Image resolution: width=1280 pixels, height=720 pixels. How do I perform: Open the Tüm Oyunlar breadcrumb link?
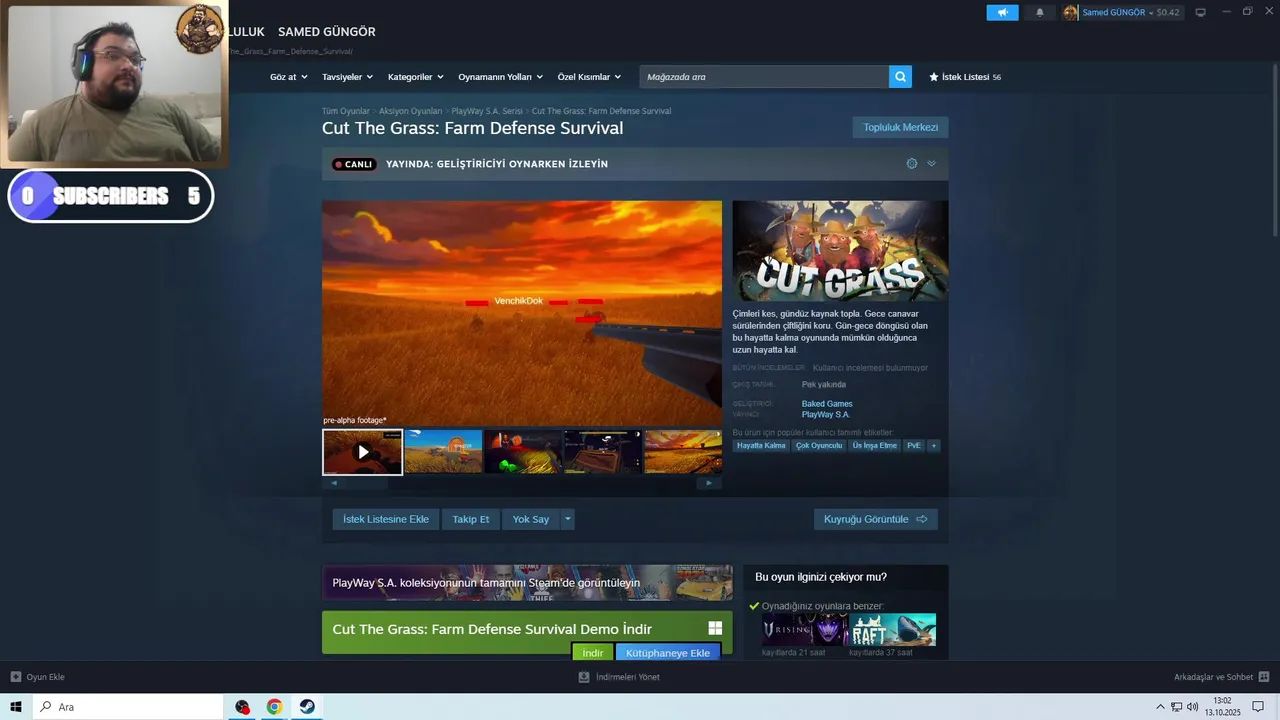pos(346,111)
